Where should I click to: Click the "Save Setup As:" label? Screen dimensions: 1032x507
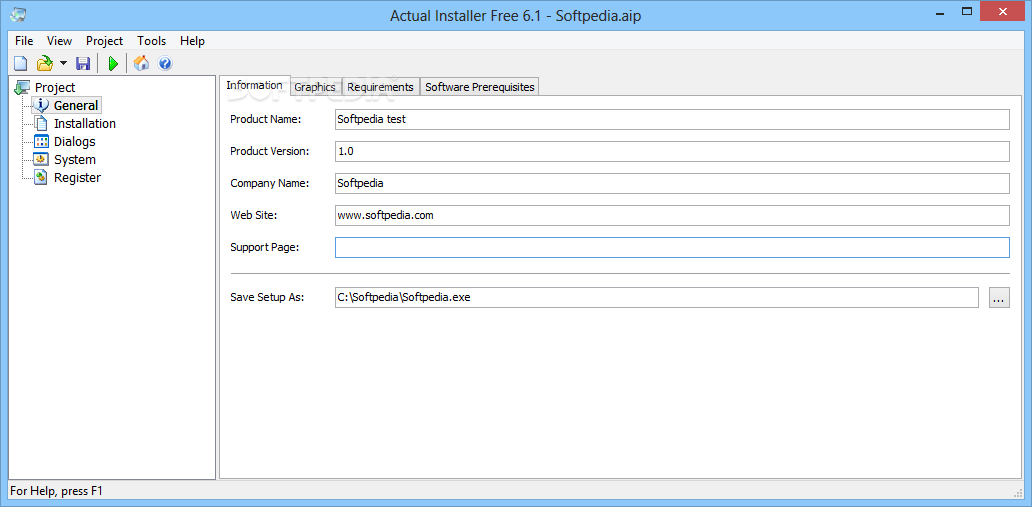pyautogui.click(x=267, y=297)
